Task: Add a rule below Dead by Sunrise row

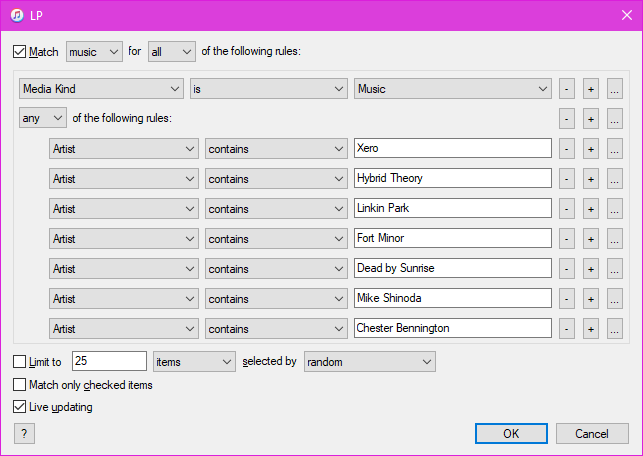Action: 591,268
